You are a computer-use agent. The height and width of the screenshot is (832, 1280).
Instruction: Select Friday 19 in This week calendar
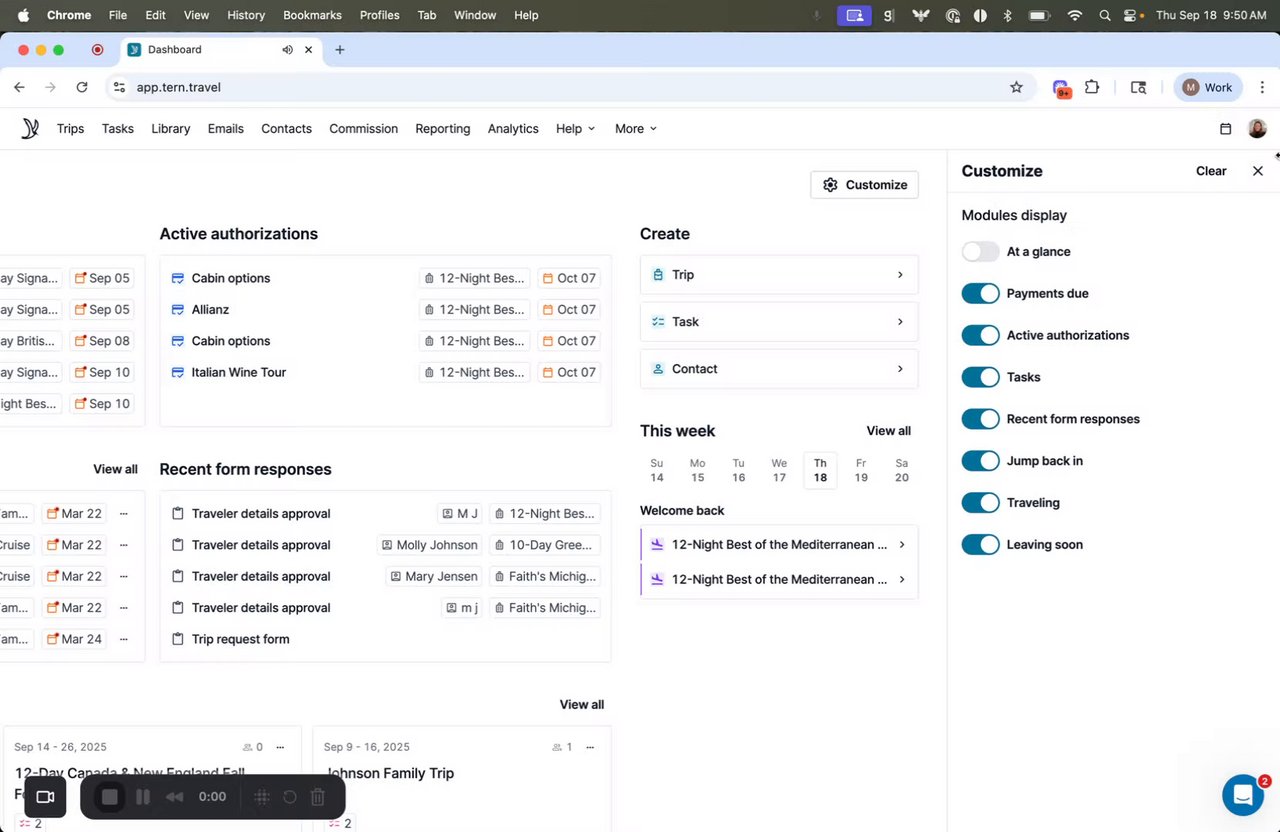[861, 470]
